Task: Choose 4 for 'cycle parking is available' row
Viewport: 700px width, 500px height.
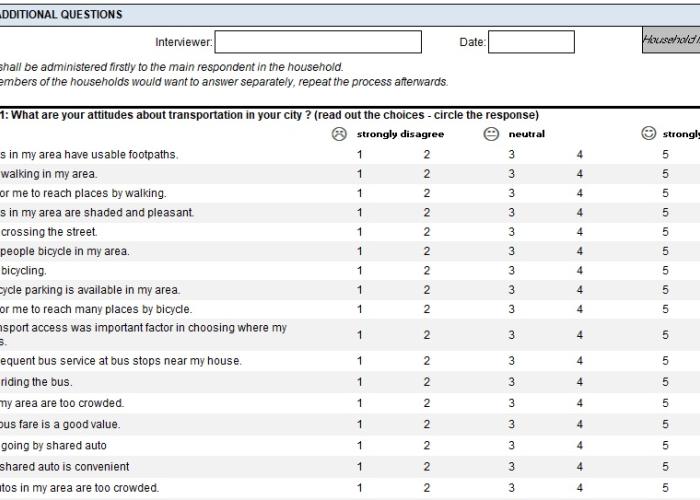Action: [579, 290]
